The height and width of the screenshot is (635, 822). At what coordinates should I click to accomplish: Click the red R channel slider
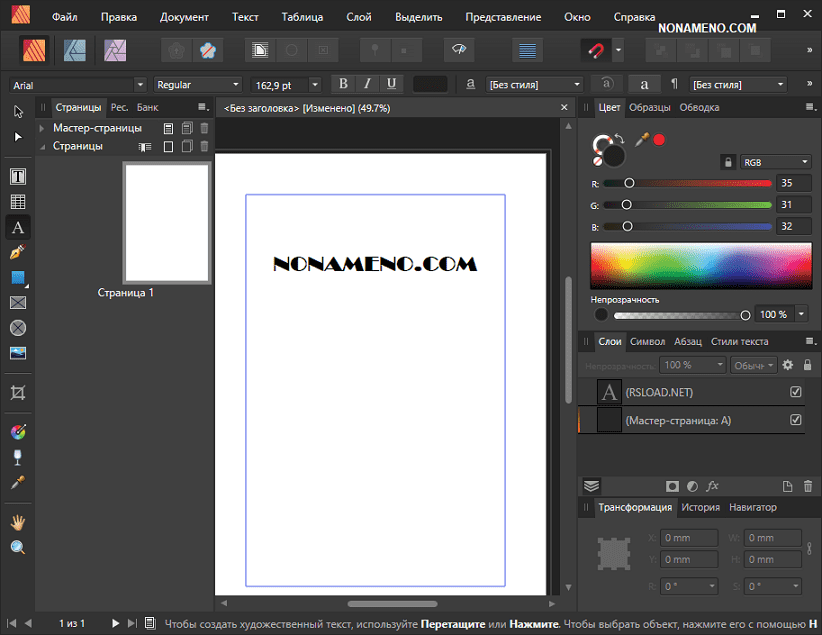click(x=700, y=183)
